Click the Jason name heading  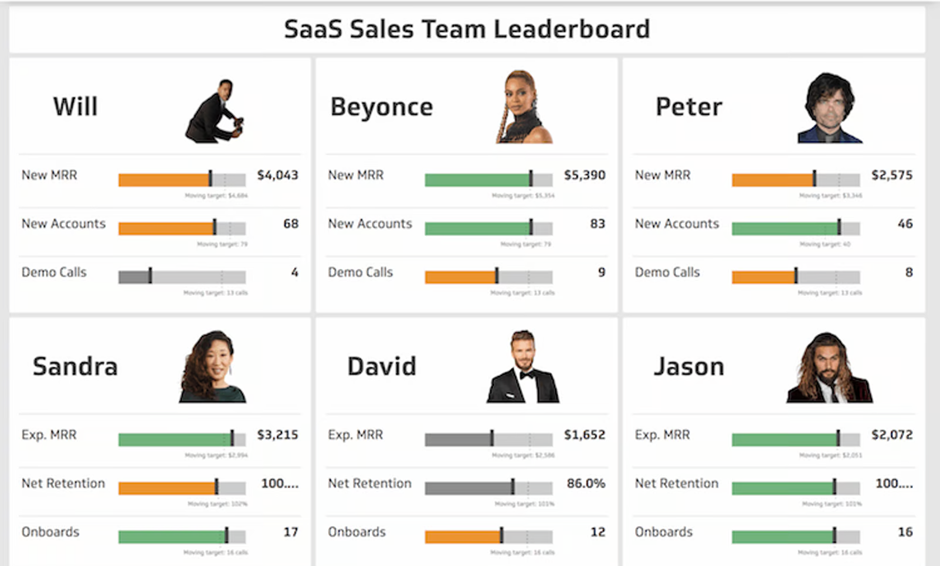pos(689,366)
